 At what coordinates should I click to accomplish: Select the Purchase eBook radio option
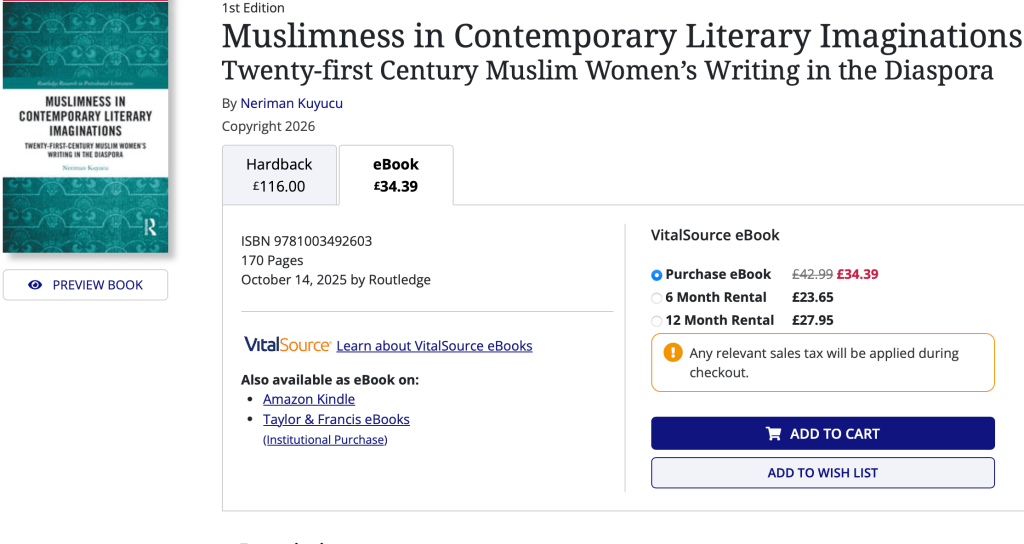(656, 275)
